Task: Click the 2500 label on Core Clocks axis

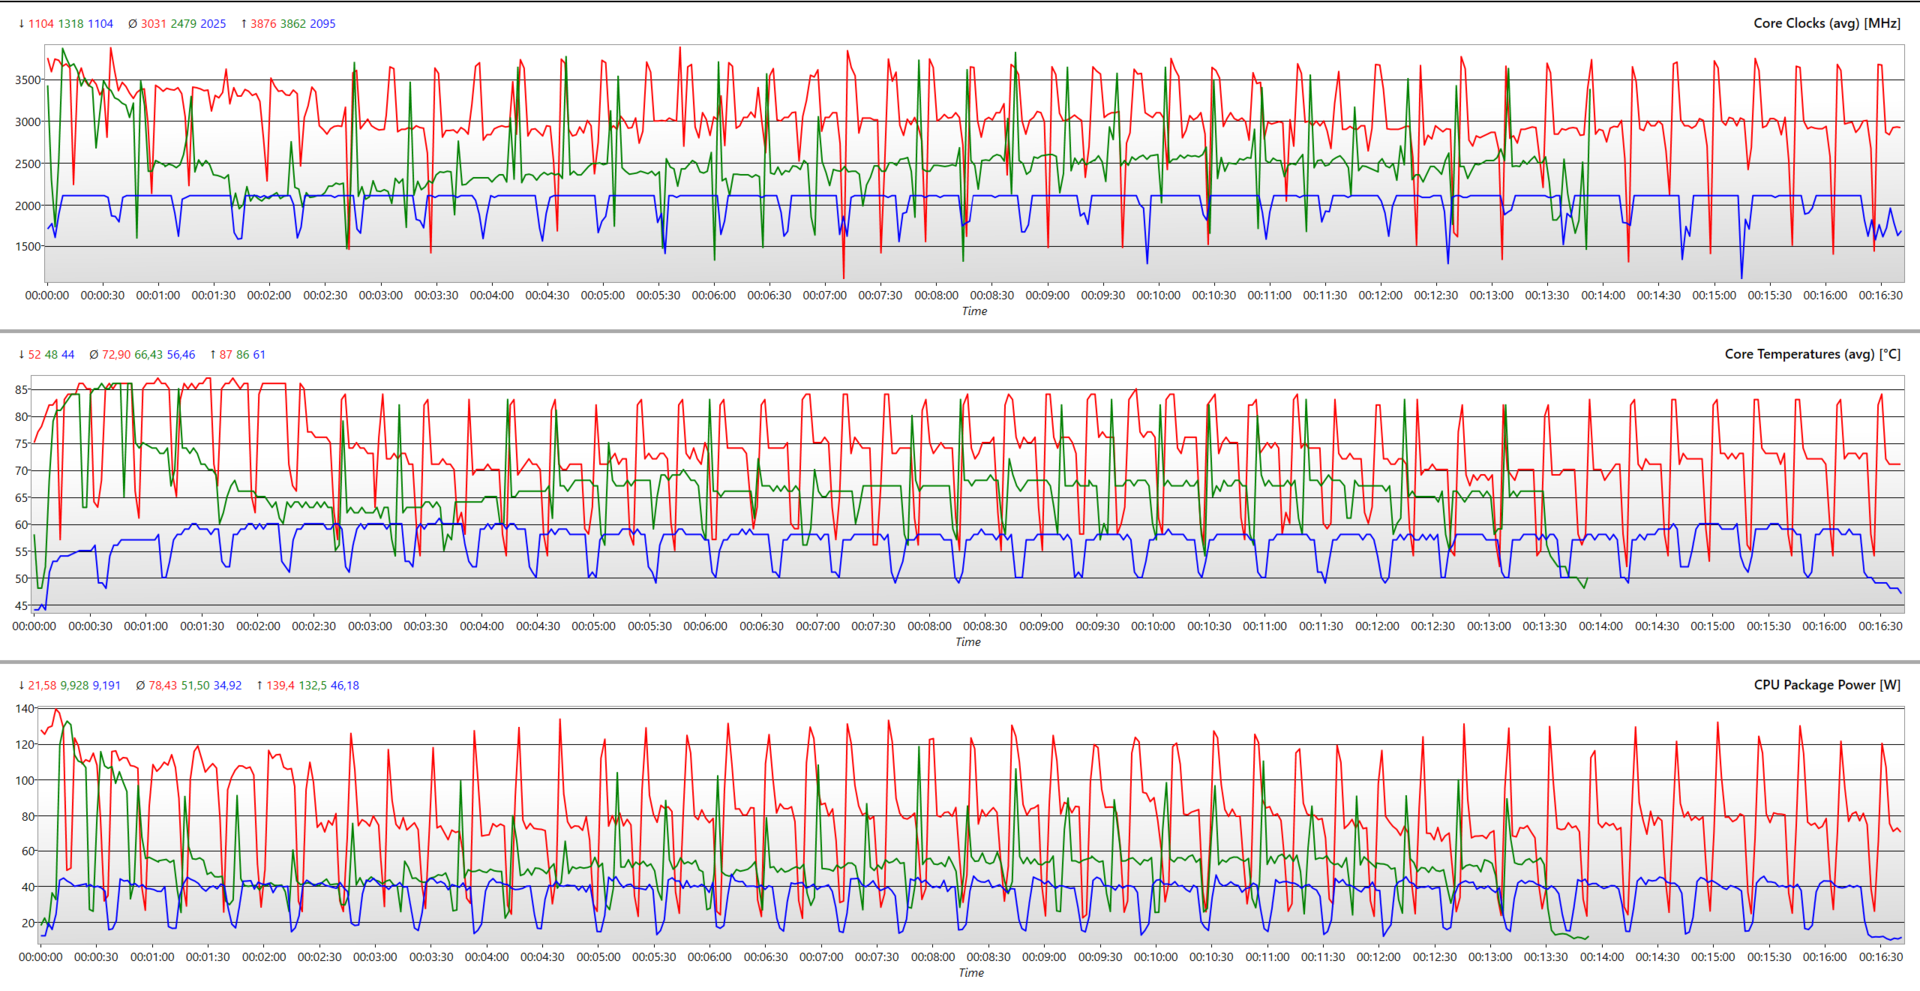Action: 28,164
